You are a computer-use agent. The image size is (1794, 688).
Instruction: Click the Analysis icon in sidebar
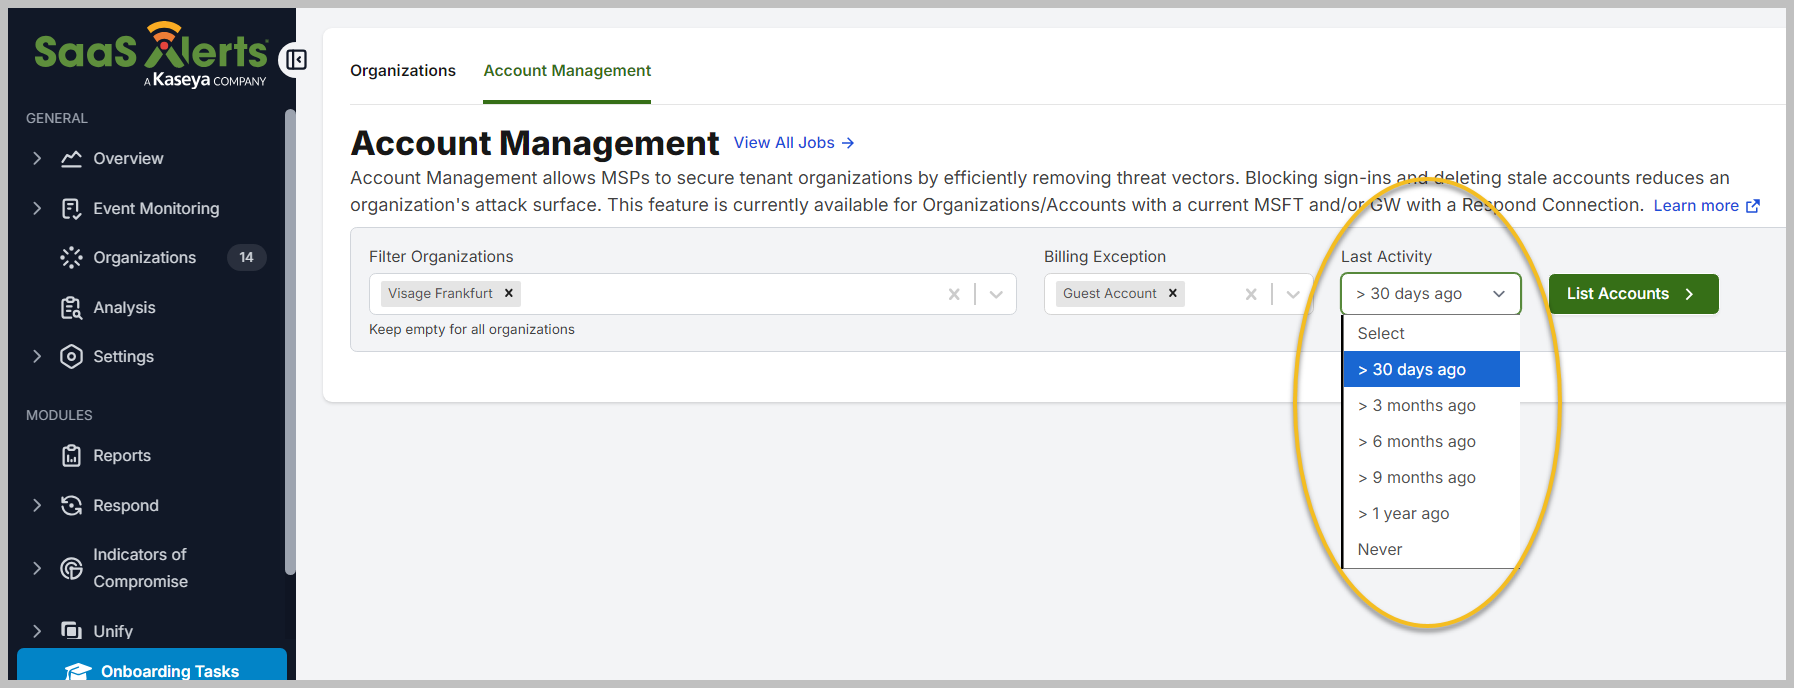(71, 308)
